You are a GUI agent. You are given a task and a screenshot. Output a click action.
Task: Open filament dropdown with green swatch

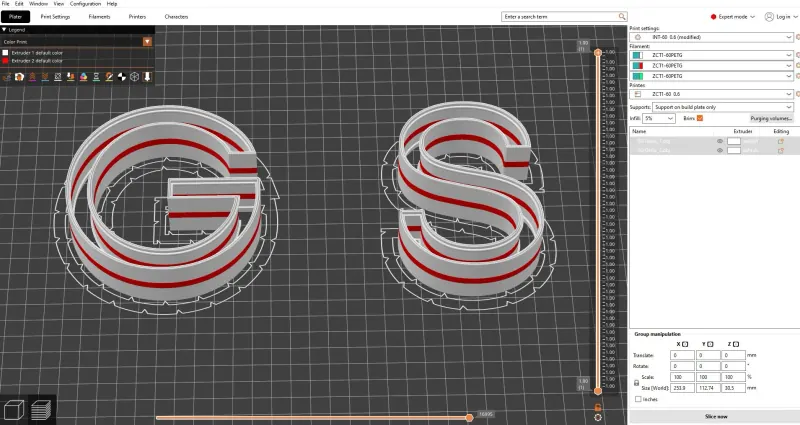click(712, 76)
